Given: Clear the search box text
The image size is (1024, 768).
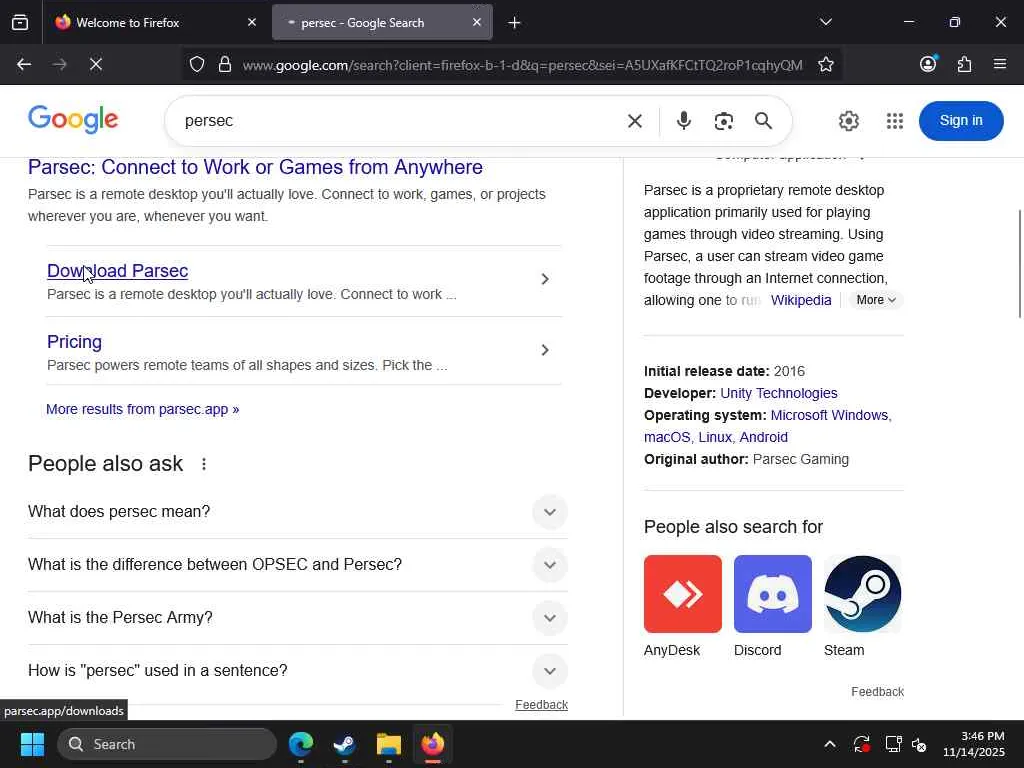Looking at the screenshot, I should tap(635, 121).
